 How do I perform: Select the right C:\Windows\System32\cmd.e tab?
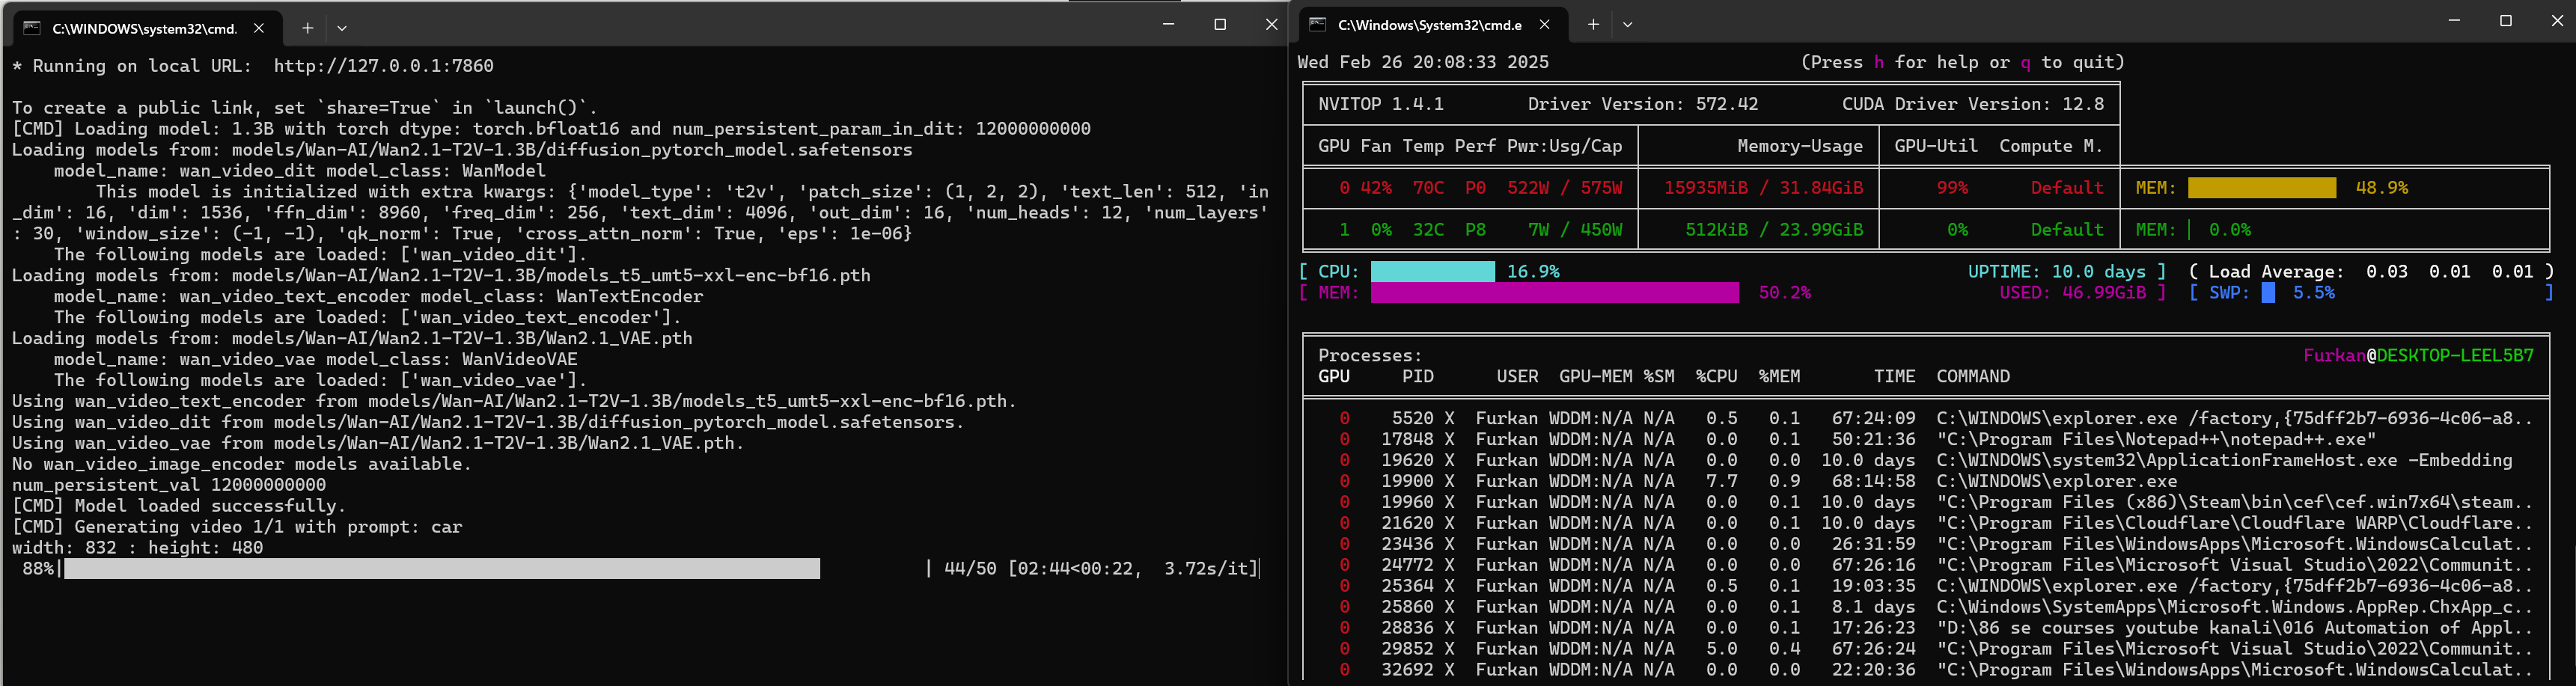coord(1429,24)
